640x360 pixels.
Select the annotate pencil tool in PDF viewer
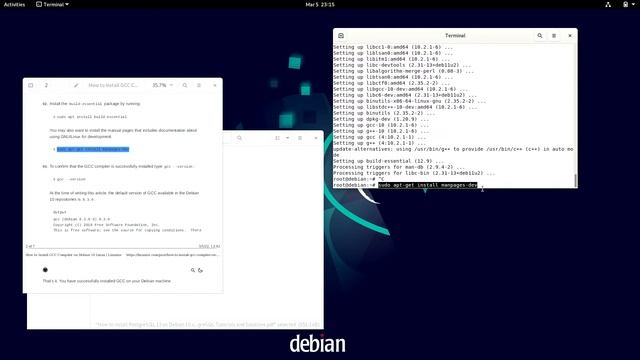[76, 85]
